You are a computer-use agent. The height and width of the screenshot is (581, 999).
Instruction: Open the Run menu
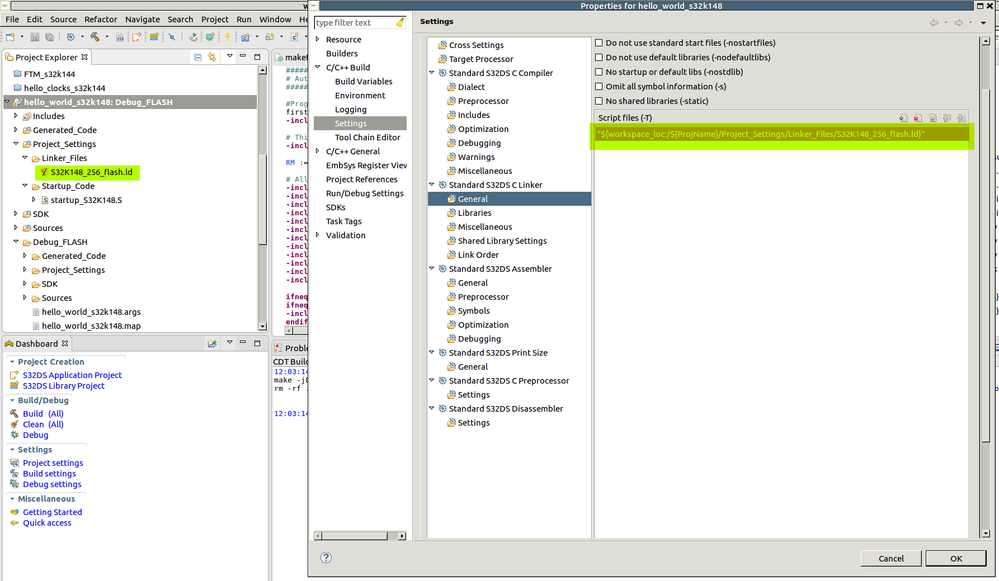click(x=244, y=20)
